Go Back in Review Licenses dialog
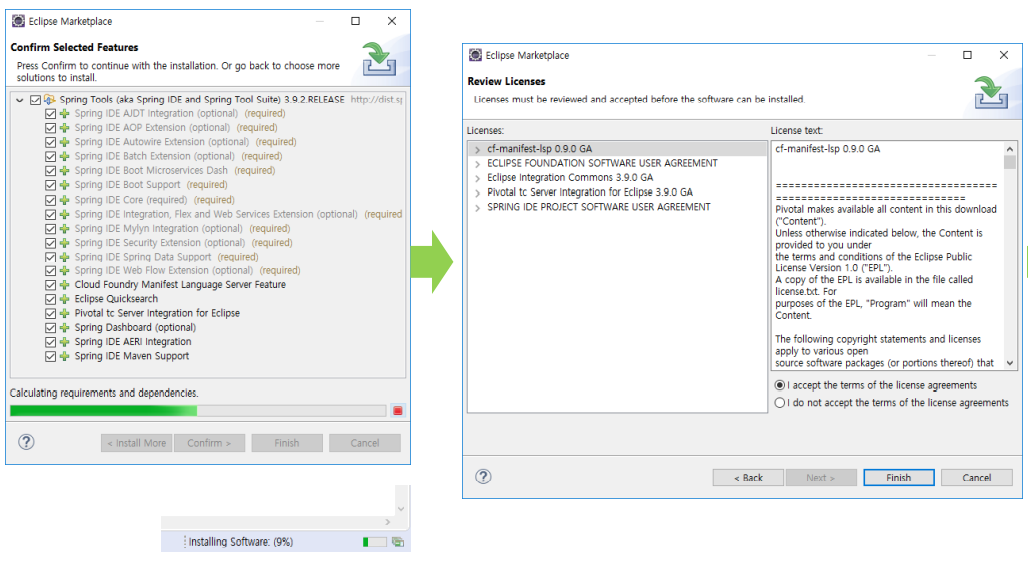The image size is (1028, 563). click(x=748, y=478)
